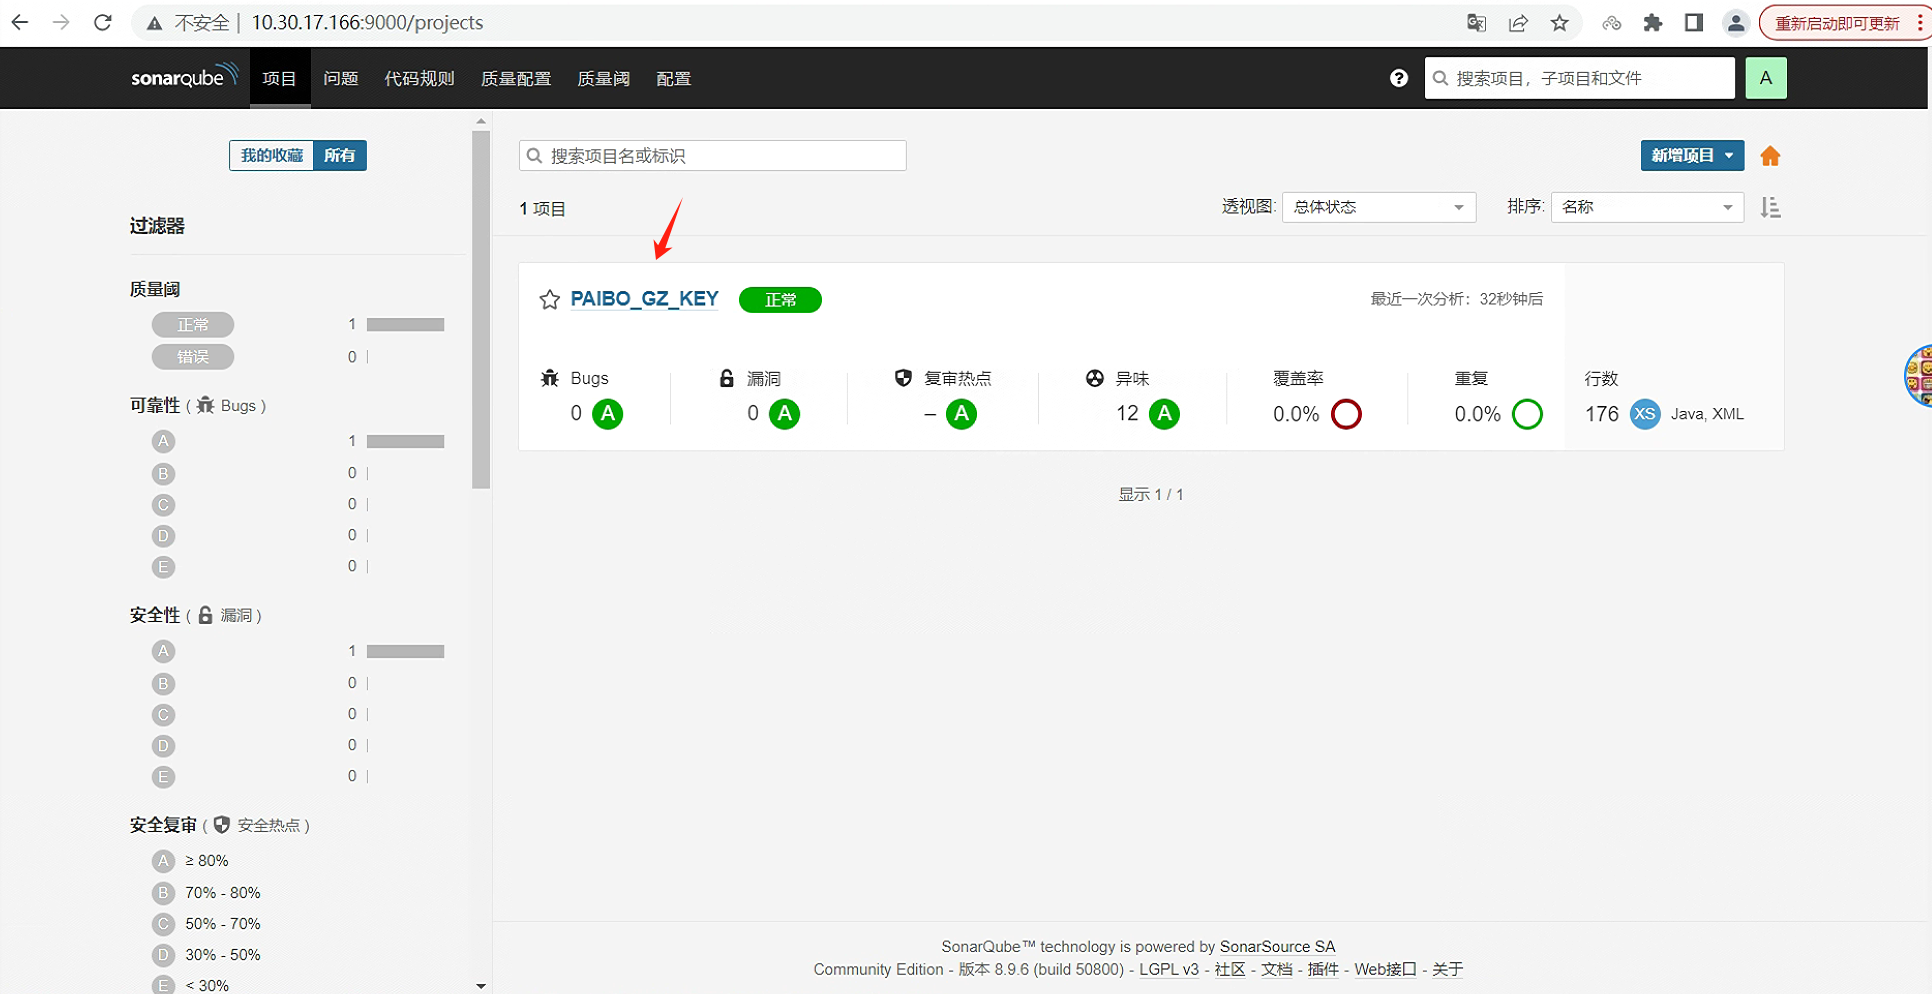
Task: Click the XS size badge
Action: (x=1645, y=413)
